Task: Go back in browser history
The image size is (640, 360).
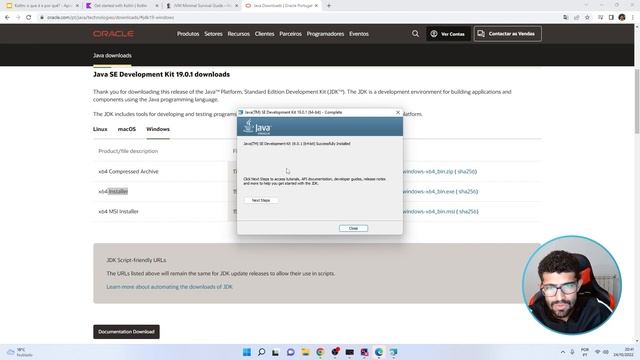Action: (x=7, y=18)
